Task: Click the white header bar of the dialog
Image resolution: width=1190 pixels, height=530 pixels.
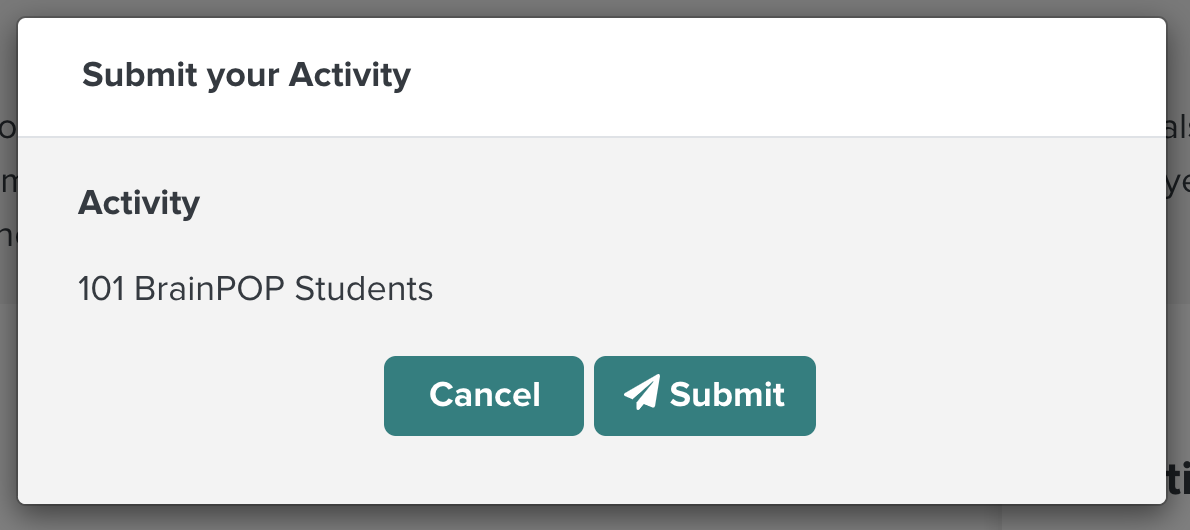Action: [x=592, y=77]
